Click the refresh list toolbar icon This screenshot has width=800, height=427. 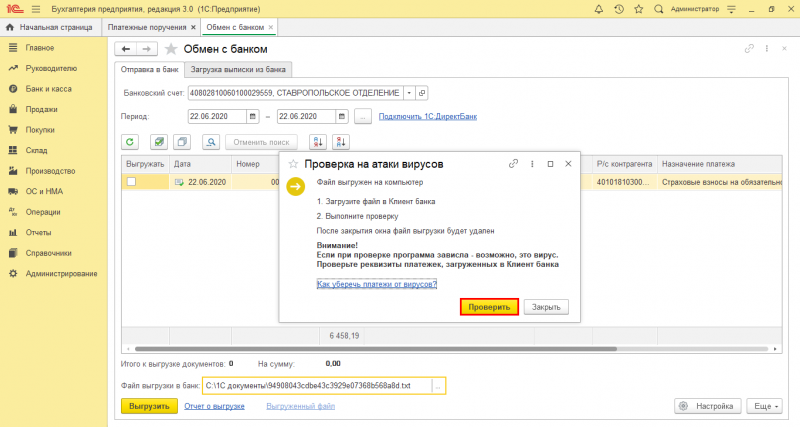click(x=130, y=142)
